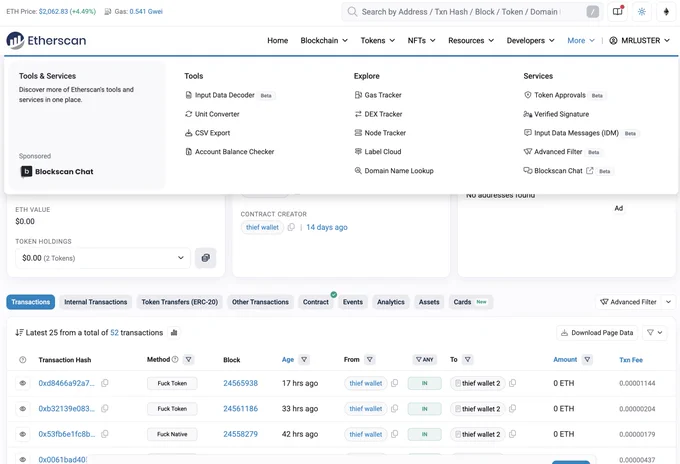This screenshot has width=680, height=464.
Task: Click the Etherscan logo
Action: [x=46, y=40]
